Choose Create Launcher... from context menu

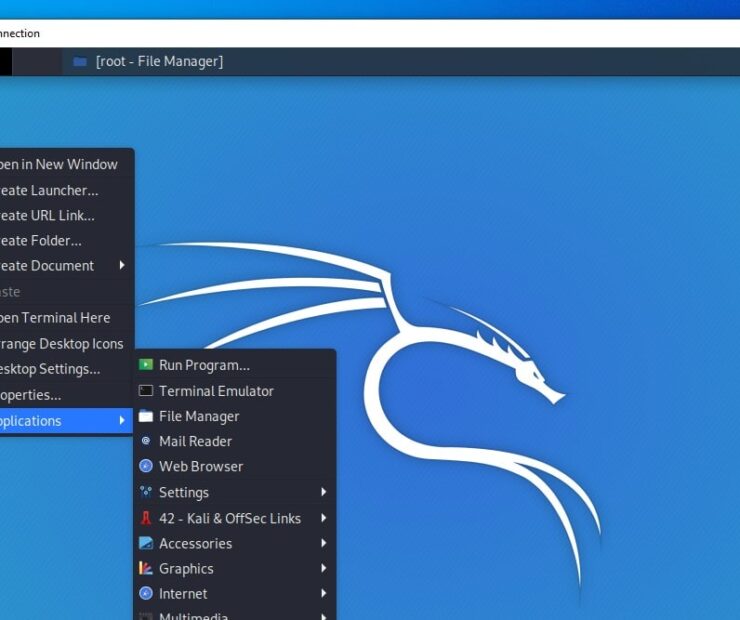click(66, 190)
